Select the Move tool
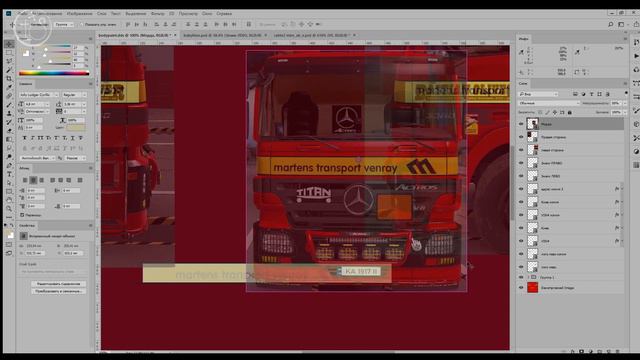Image resolution: width=640 pixels, height=360 pixels. [9, 44]
